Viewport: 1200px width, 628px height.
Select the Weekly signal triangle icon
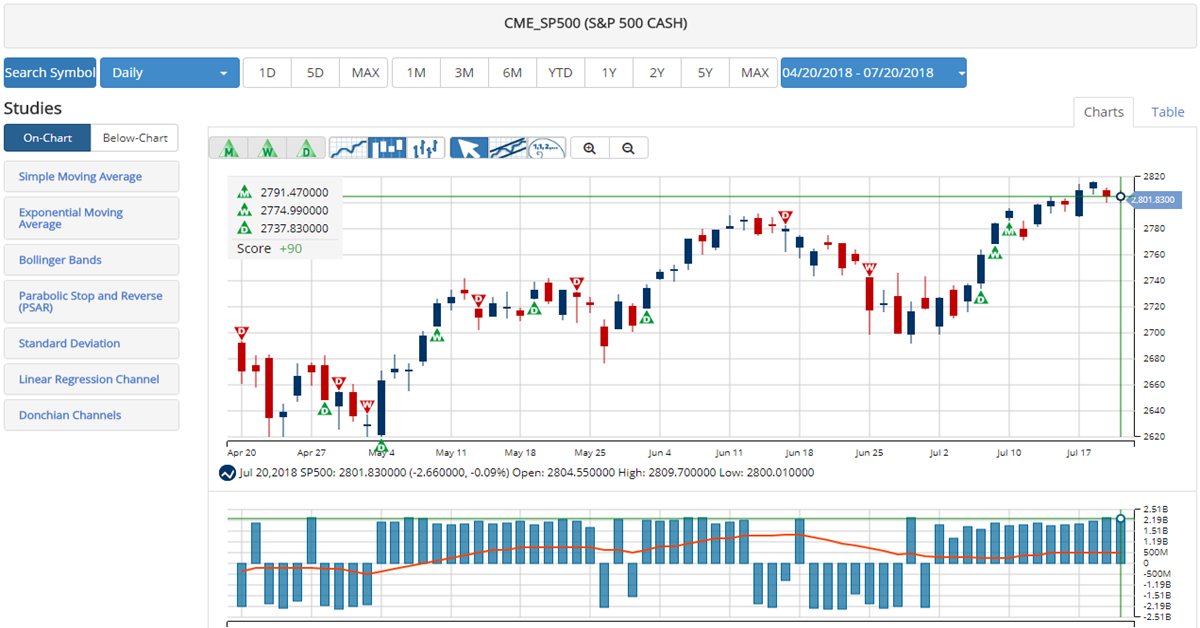click(267, 147)
